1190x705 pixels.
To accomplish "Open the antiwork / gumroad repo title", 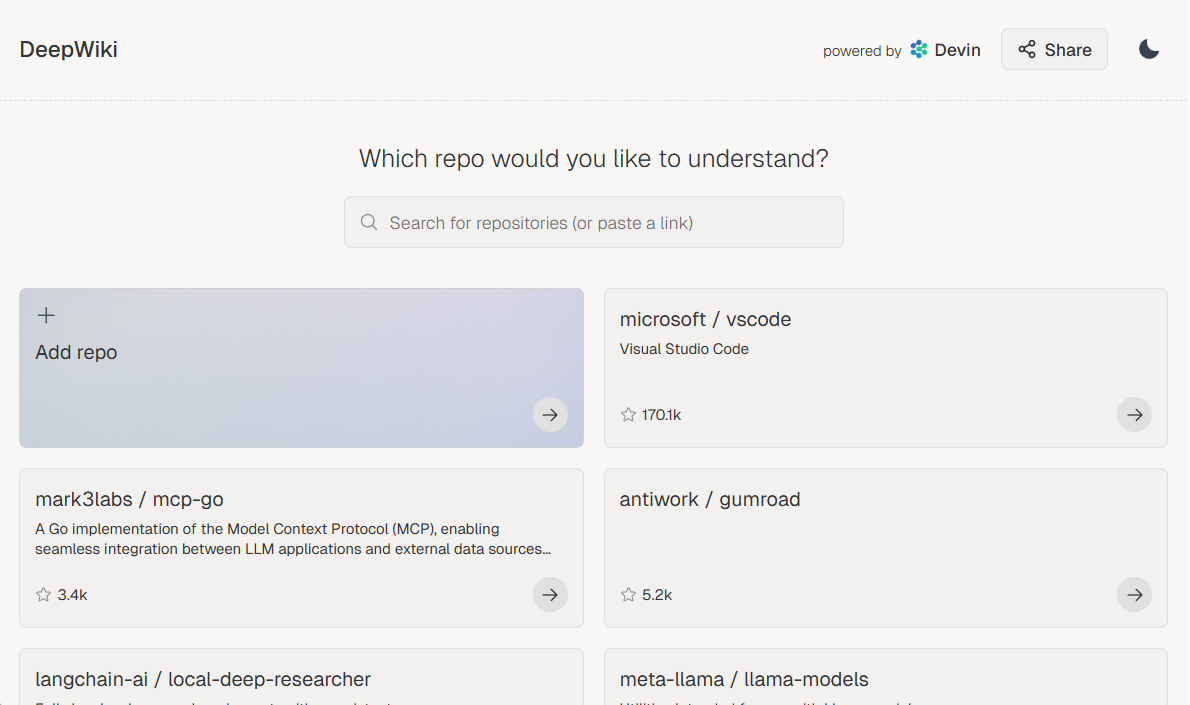I will [710, 499].
